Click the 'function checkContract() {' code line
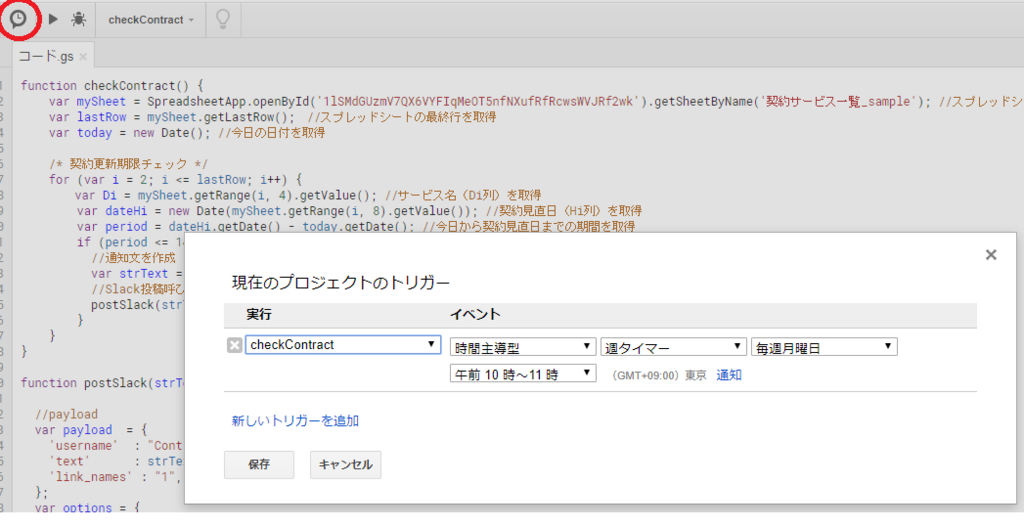 coord(112,86)
